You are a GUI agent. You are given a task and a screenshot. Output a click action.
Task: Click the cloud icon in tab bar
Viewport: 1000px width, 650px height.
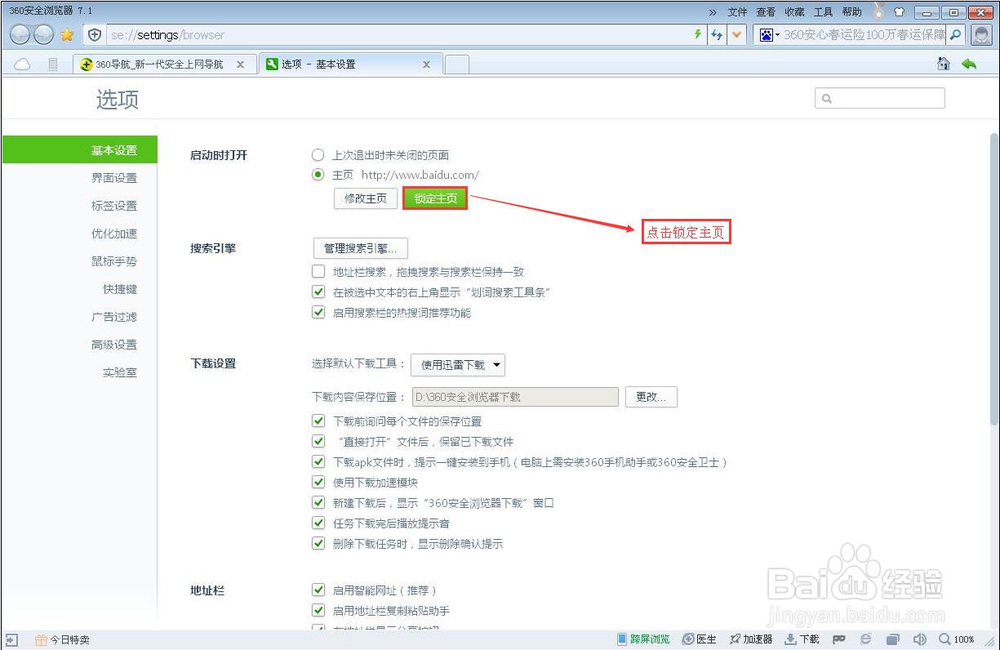click(22, 64)
